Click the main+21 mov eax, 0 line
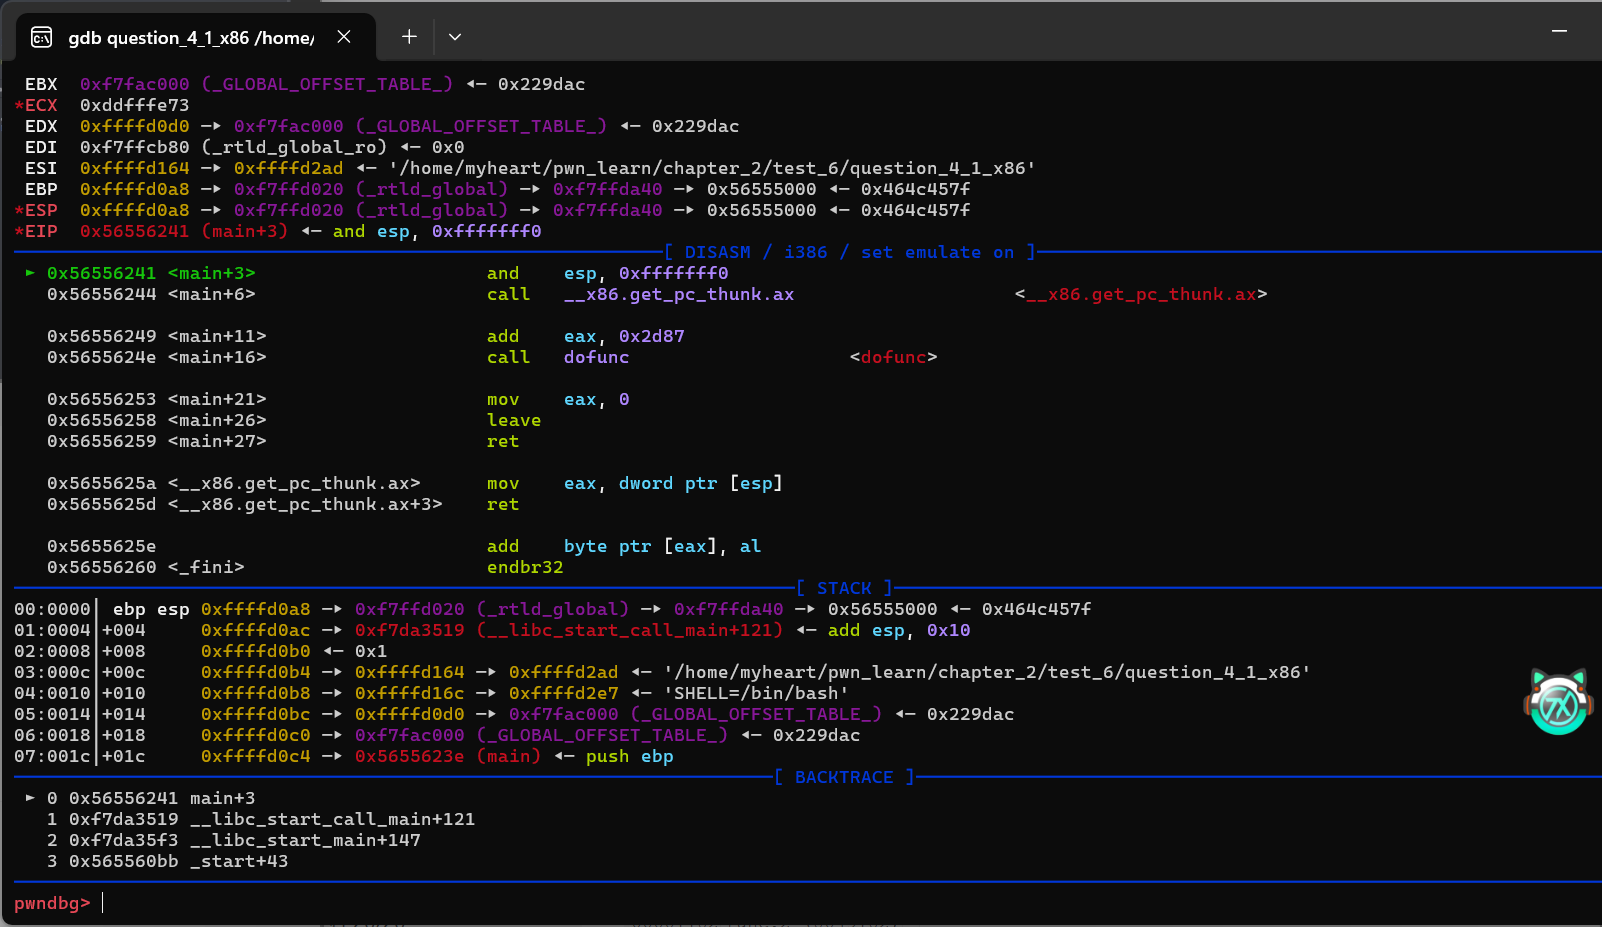Screen dimensions: 1602x927 (338, 399)
